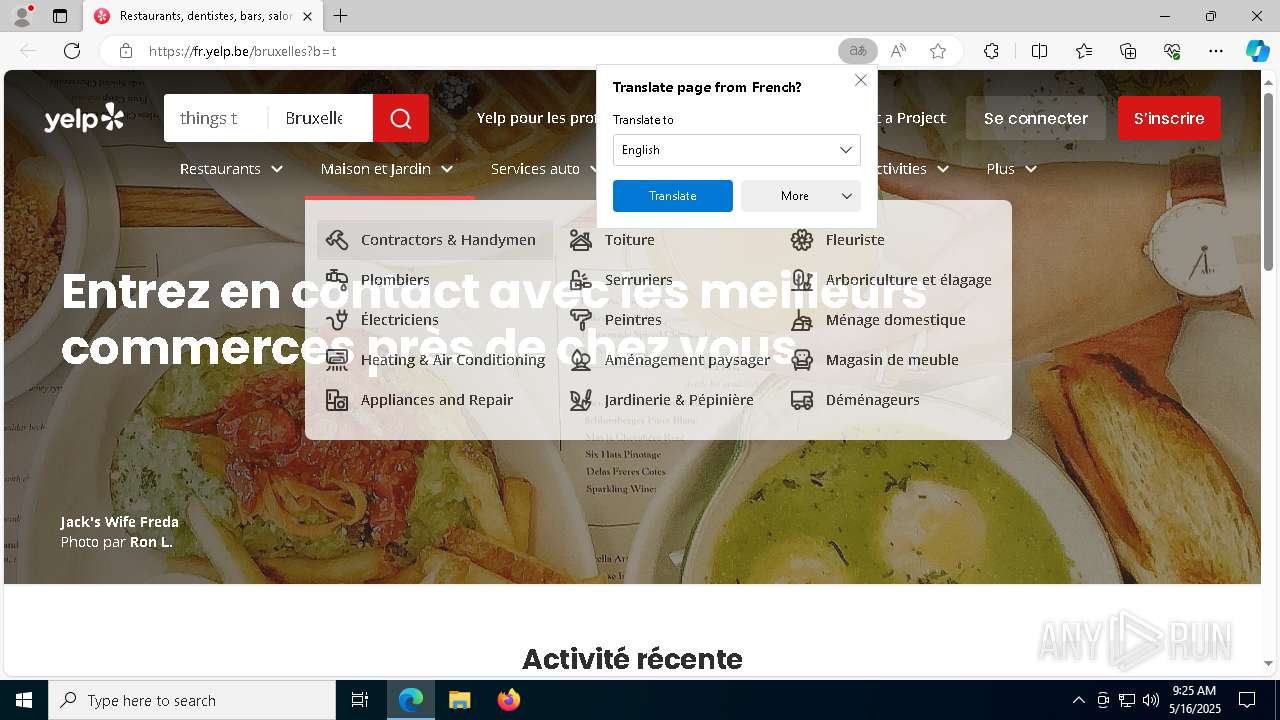Open a new browser tab
The height and width of the screenshot is (720, 1280).
click(341, 16)
